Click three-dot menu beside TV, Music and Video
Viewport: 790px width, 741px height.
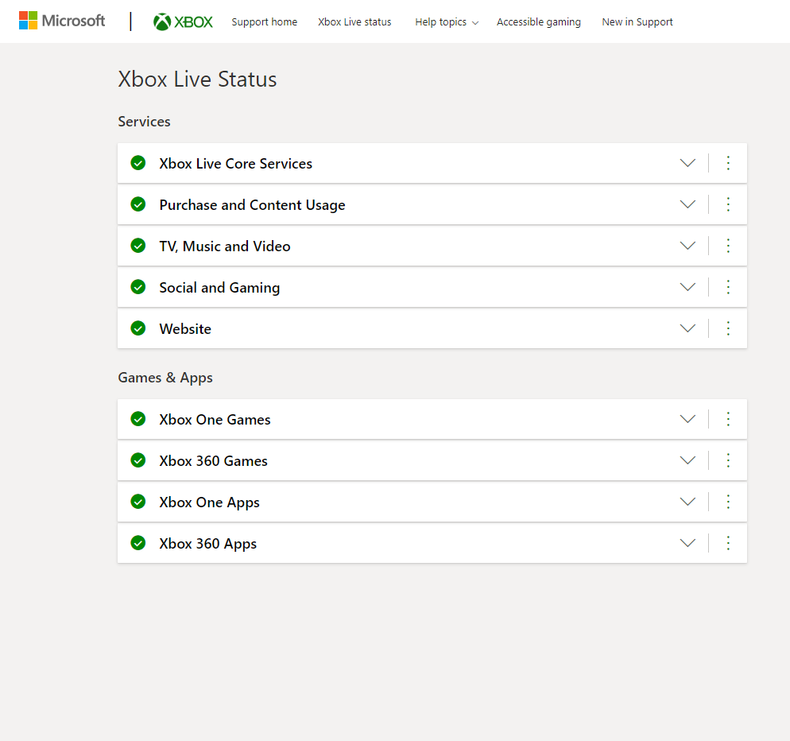pyautogui.click(x=728, y=246)
